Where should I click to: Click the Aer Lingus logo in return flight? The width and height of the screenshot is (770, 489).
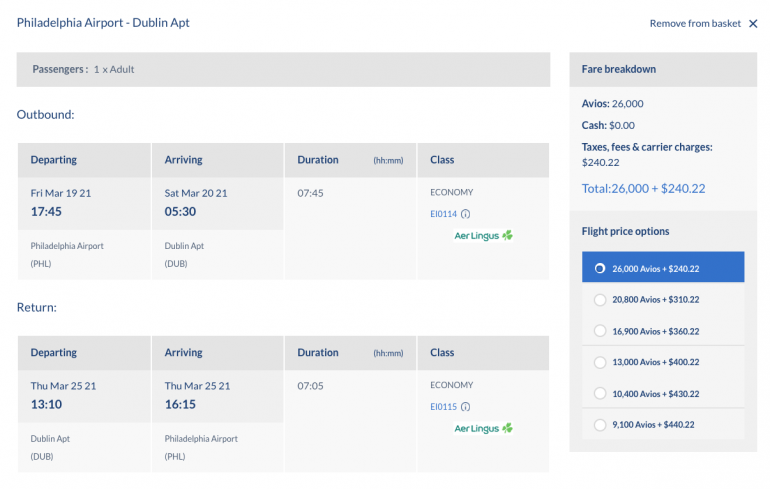click(483, 429)
